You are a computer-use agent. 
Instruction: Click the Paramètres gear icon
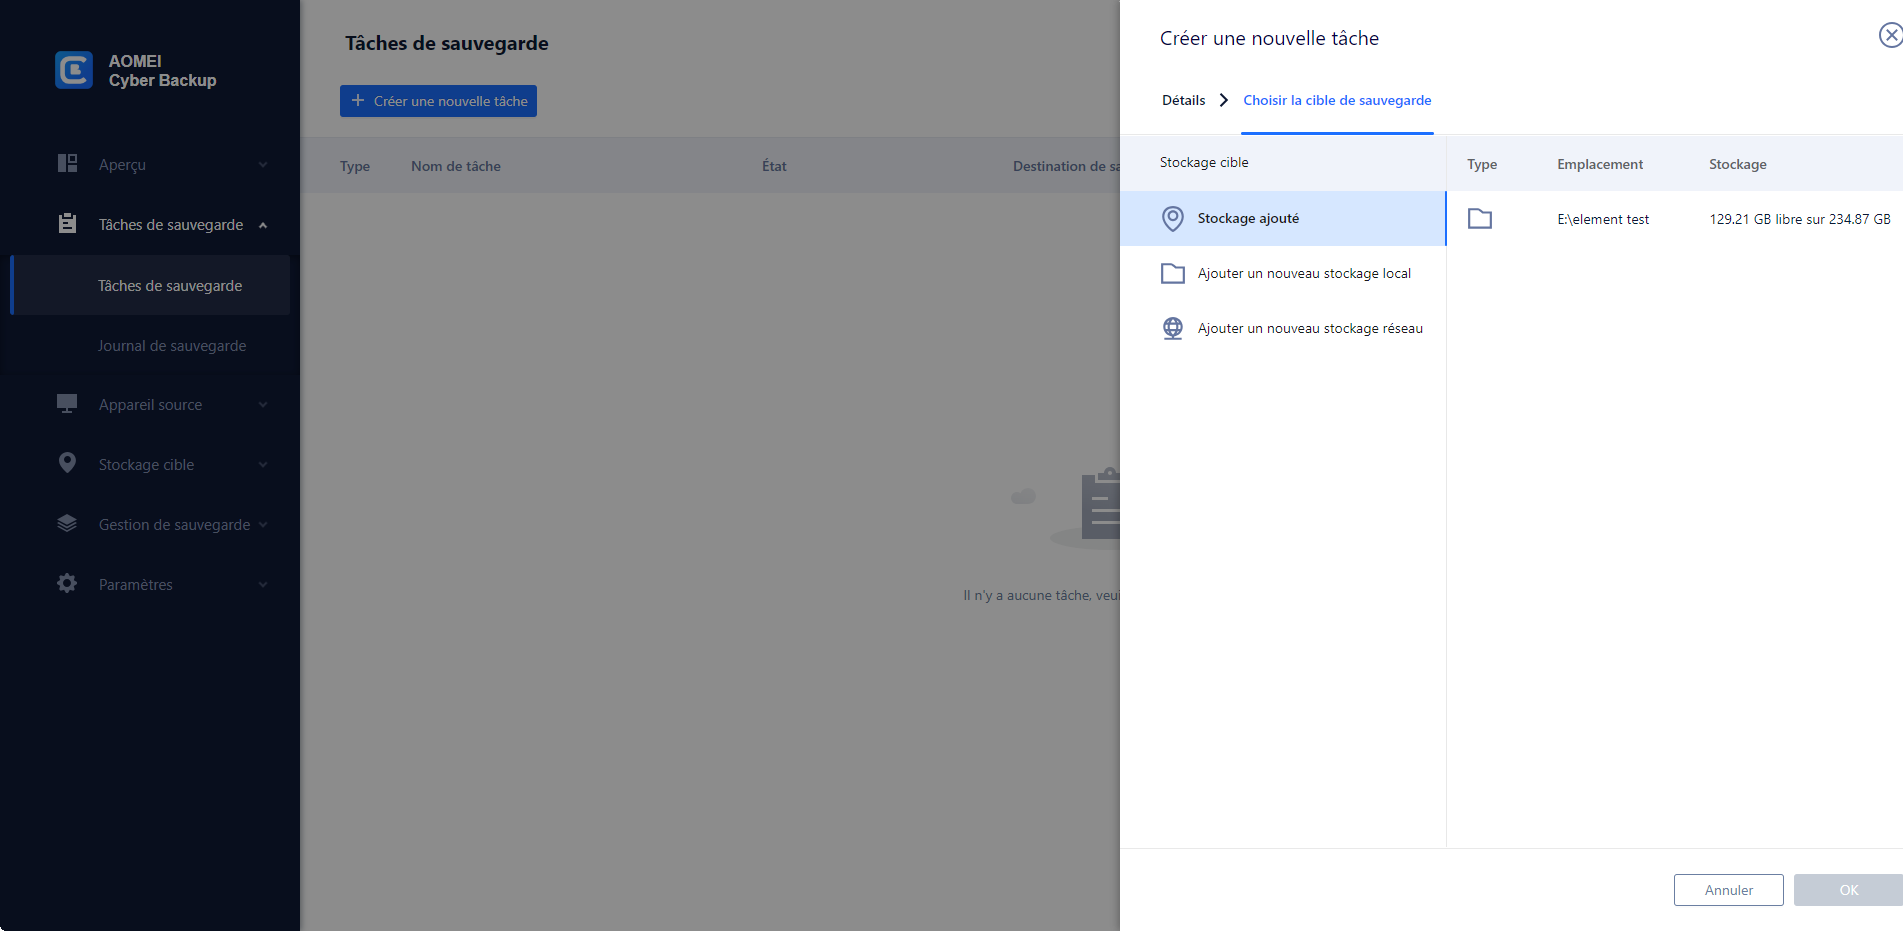pyautogui.click(x=67, y=584)
